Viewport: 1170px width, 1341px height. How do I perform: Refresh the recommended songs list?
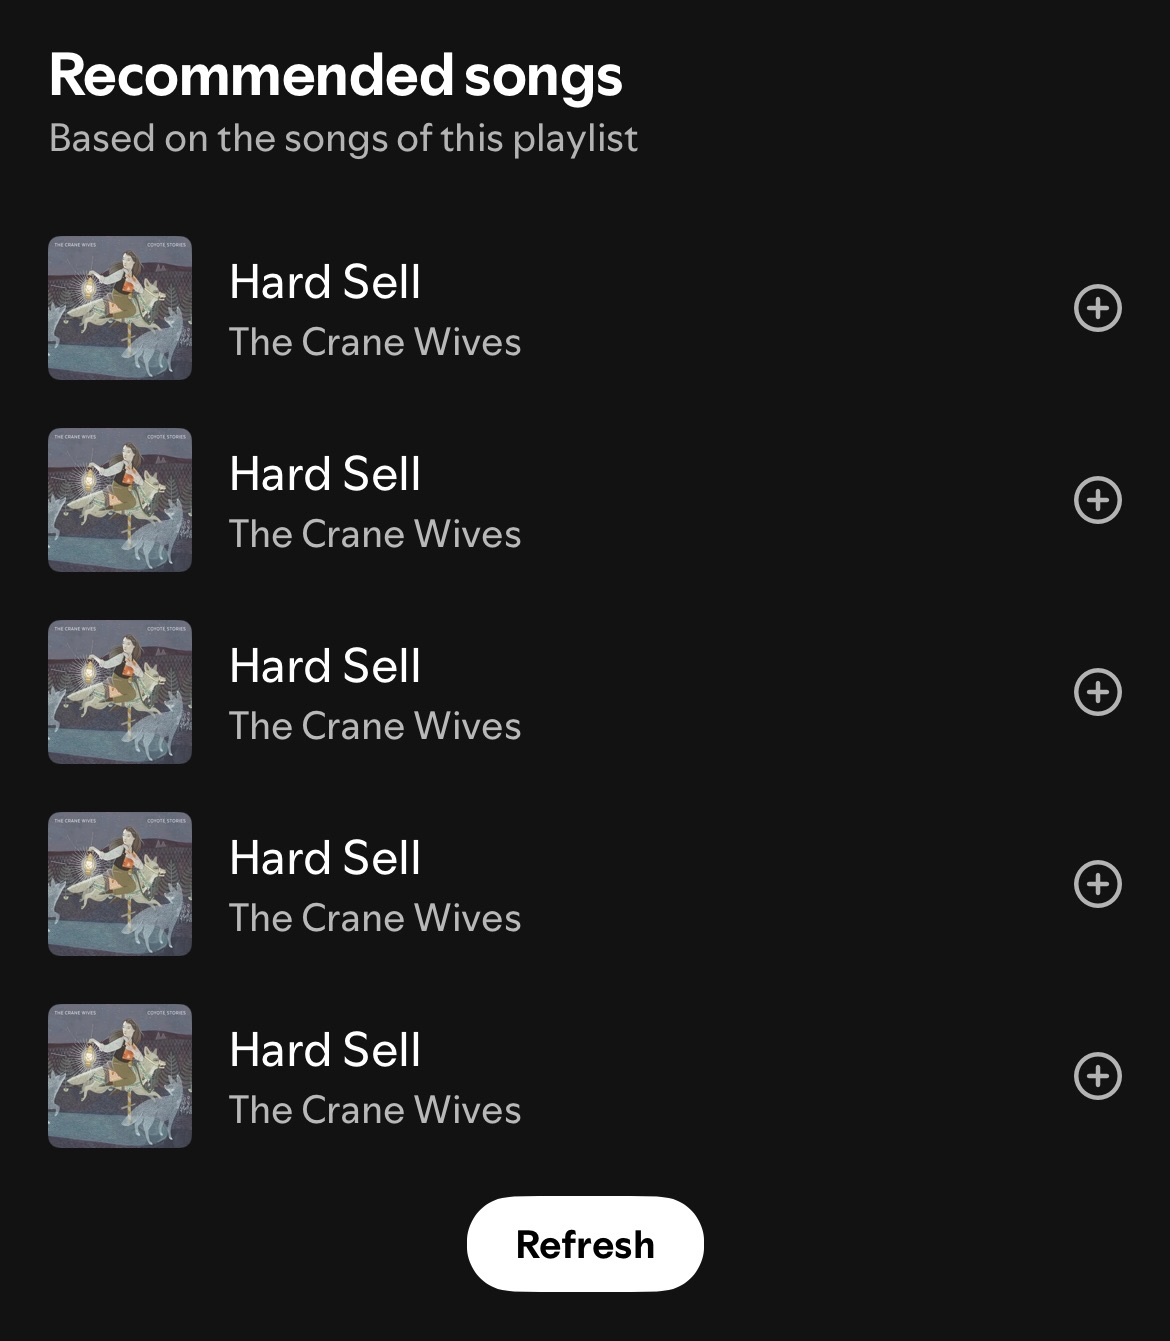coord(585,1244)
